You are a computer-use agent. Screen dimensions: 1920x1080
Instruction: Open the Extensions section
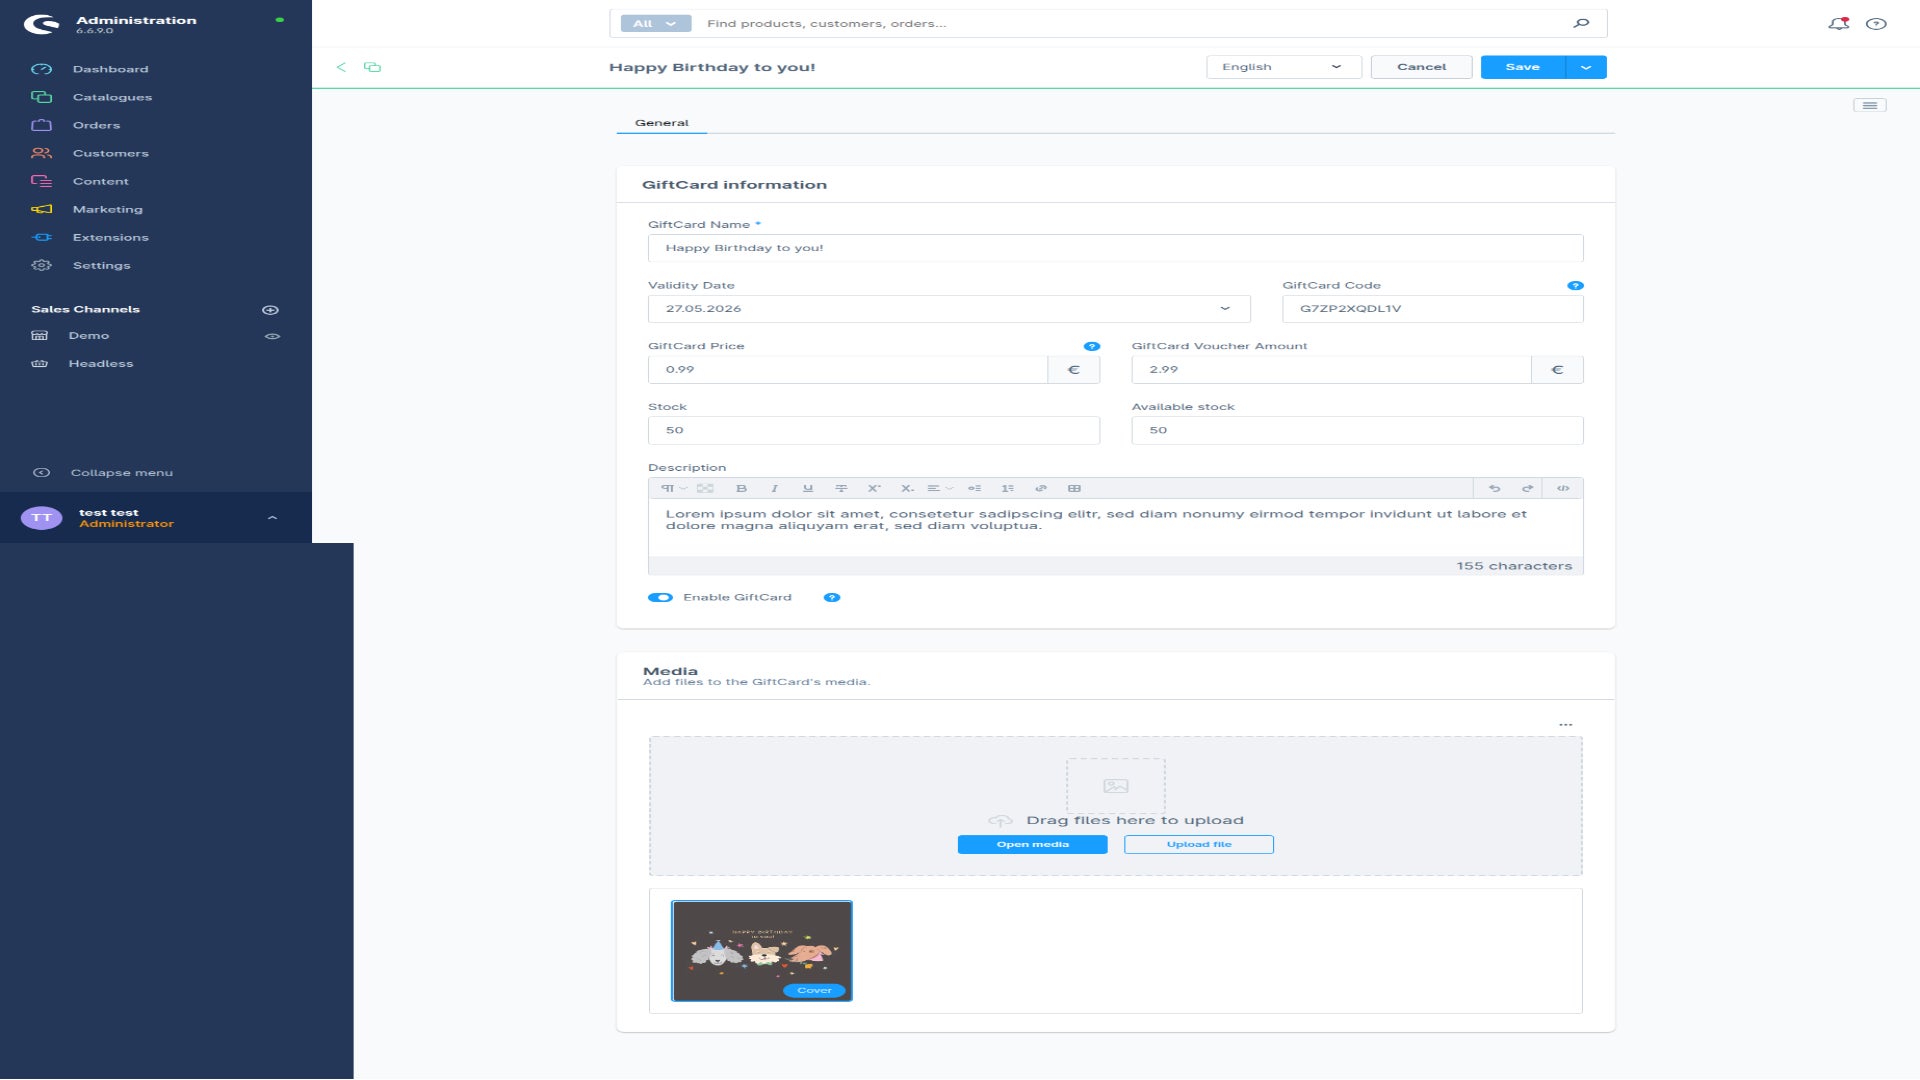pos(110,237)
